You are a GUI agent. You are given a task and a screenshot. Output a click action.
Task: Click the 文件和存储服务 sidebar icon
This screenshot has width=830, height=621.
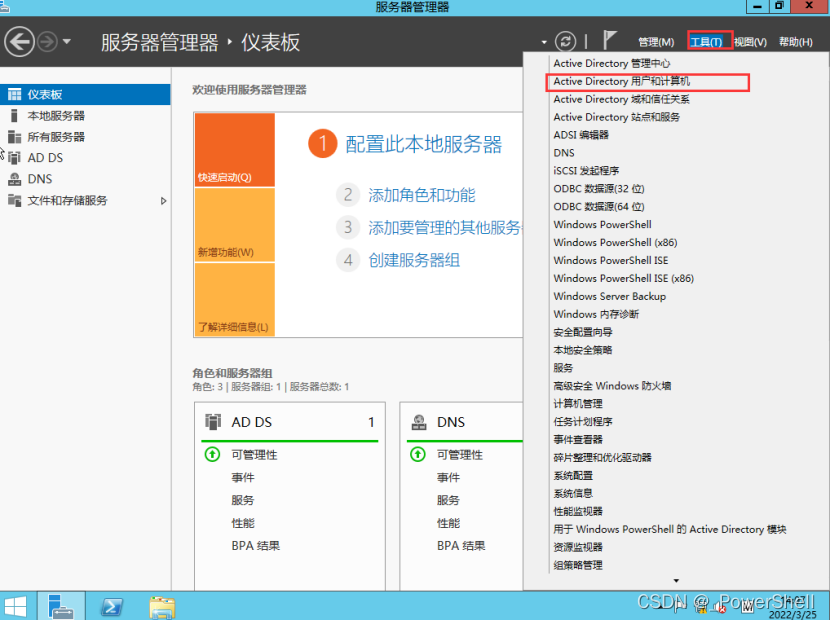pyautogui.click(x=14, y=200)
